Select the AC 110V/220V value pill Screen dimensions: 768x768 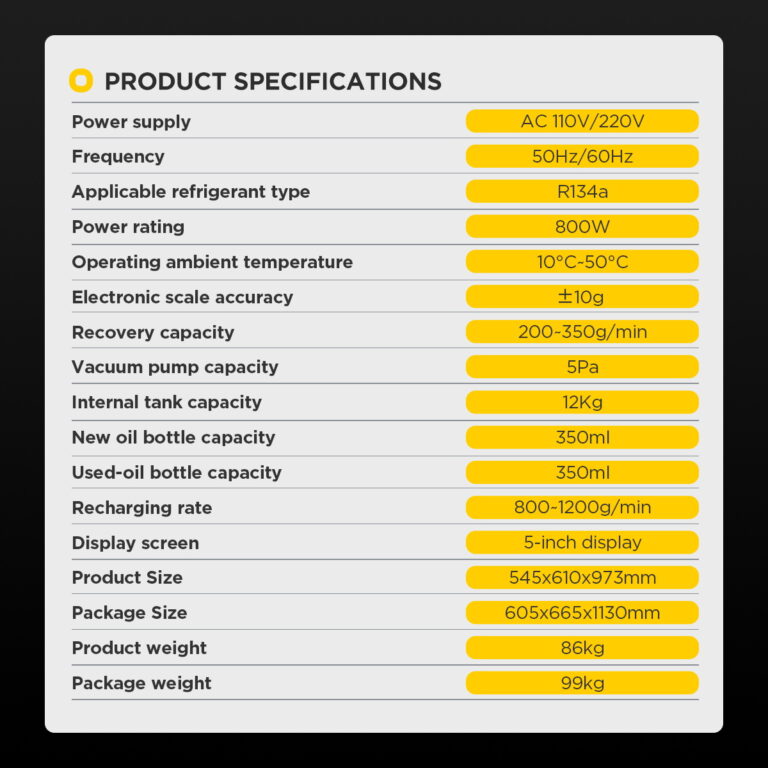pyautogui.click(x=582, y=122)
